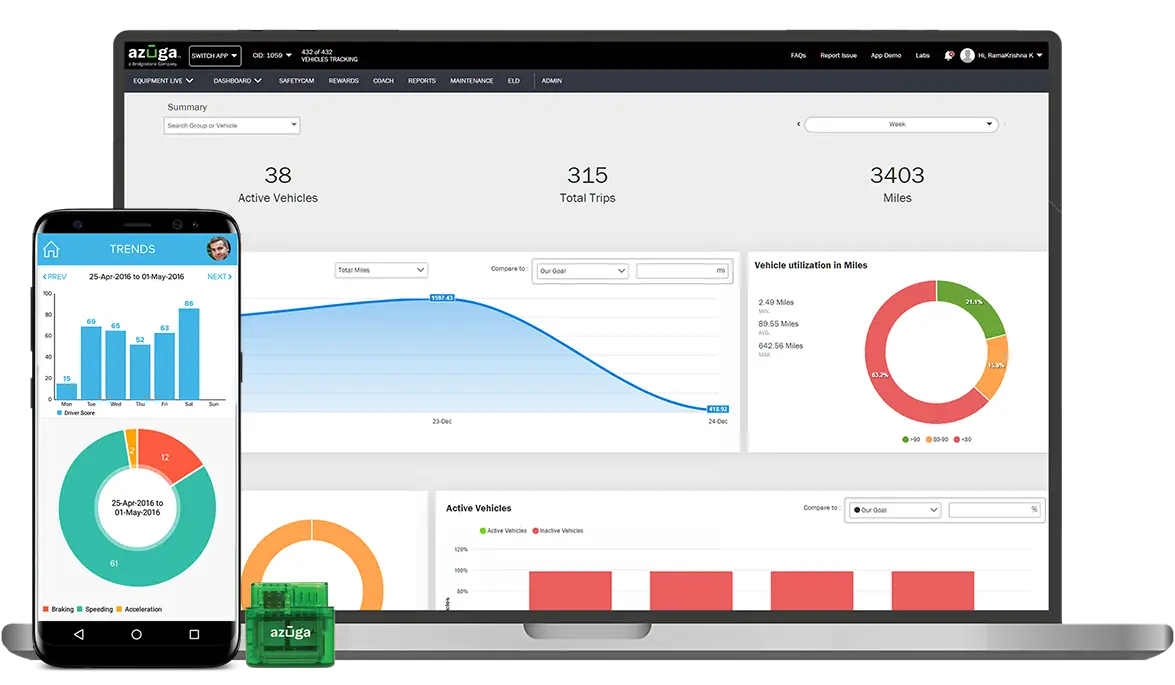Viewport: 1175px width, 685px height.
Task: Go to previous period with left arrow beside Week
Action: coord(798,124)
